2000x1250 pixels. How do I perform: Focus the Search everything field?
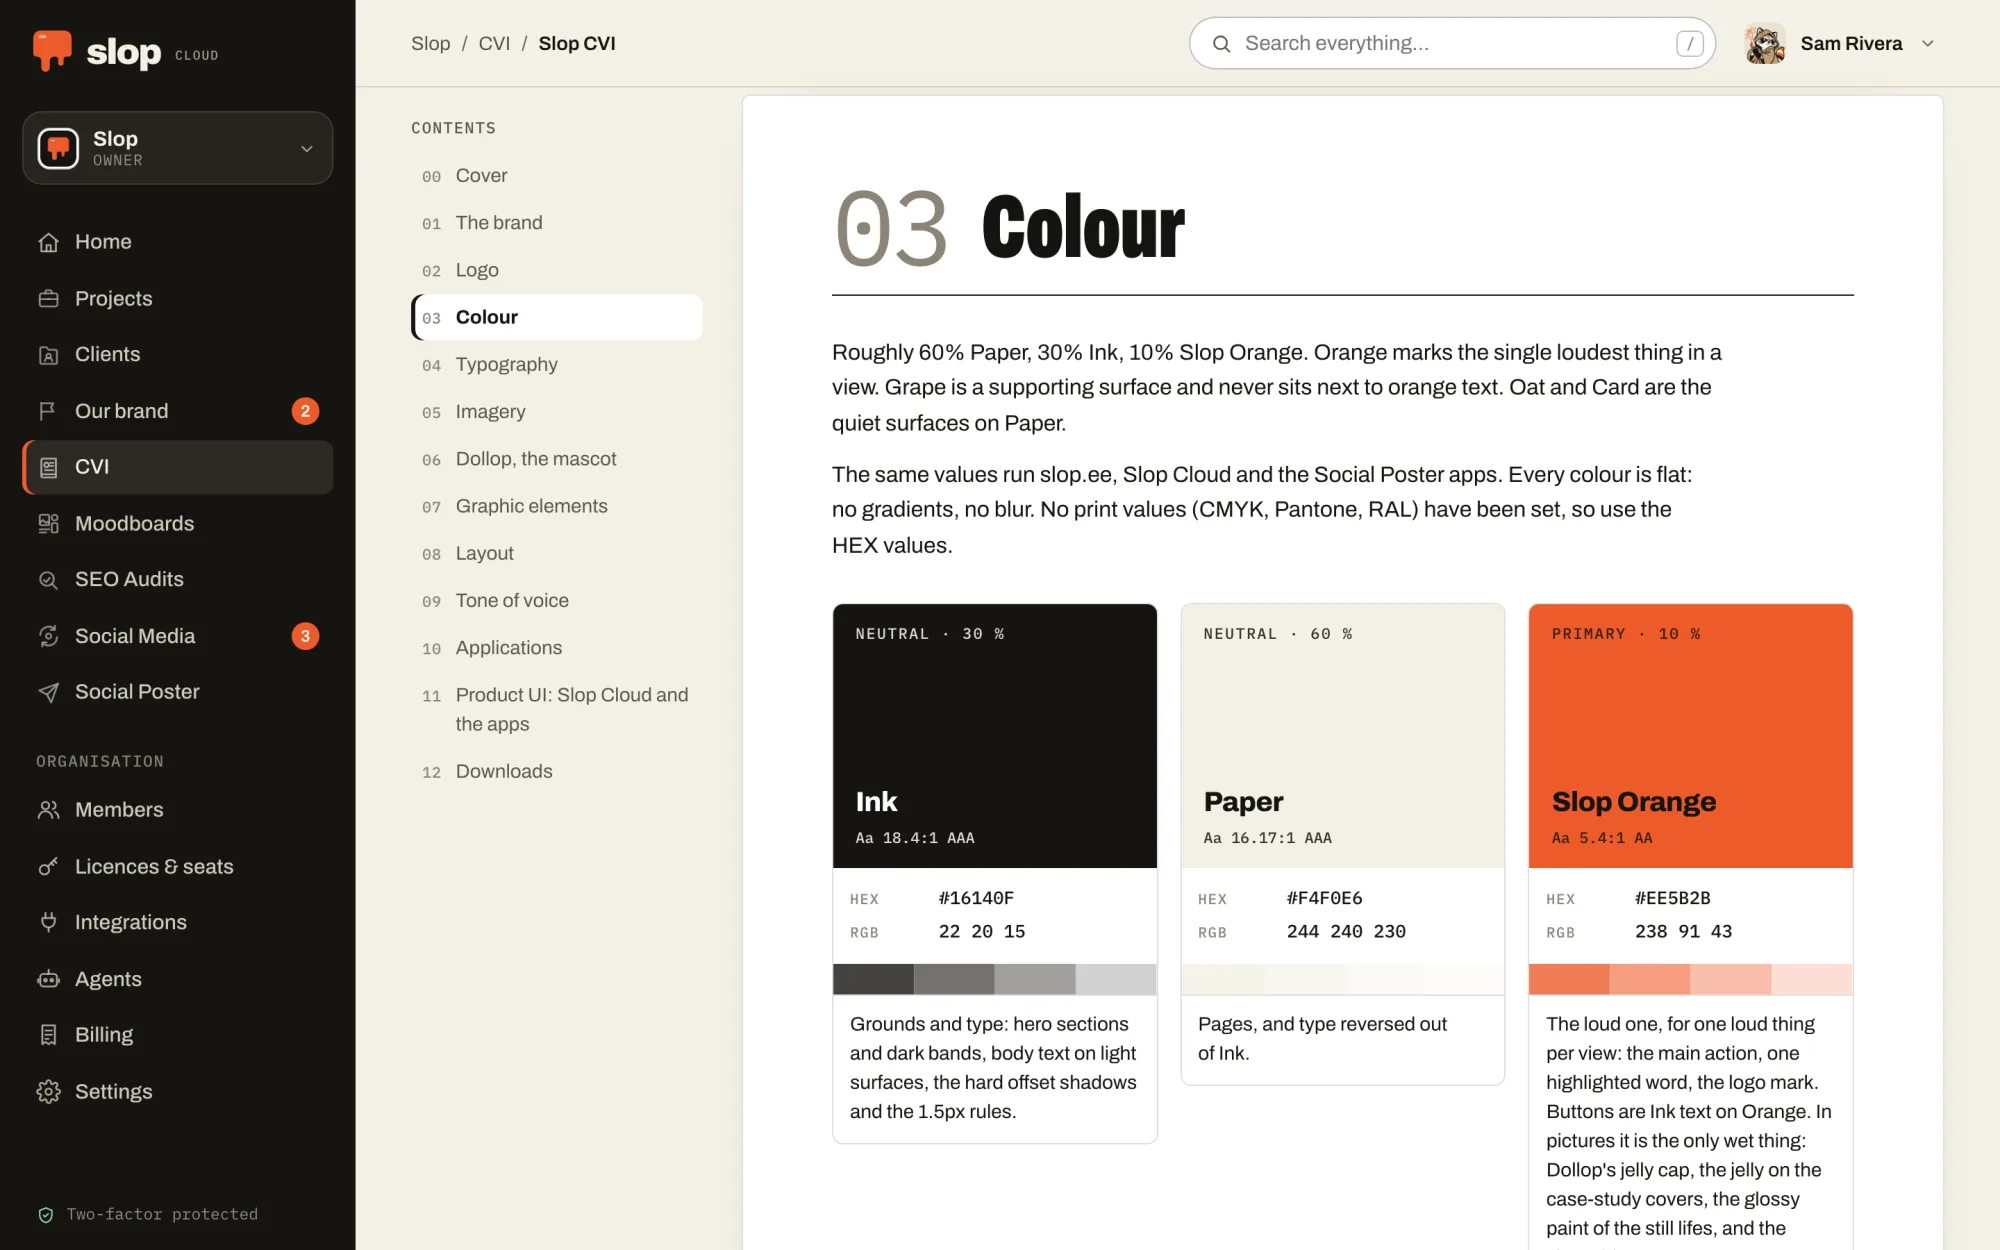tap(1452, 43)
